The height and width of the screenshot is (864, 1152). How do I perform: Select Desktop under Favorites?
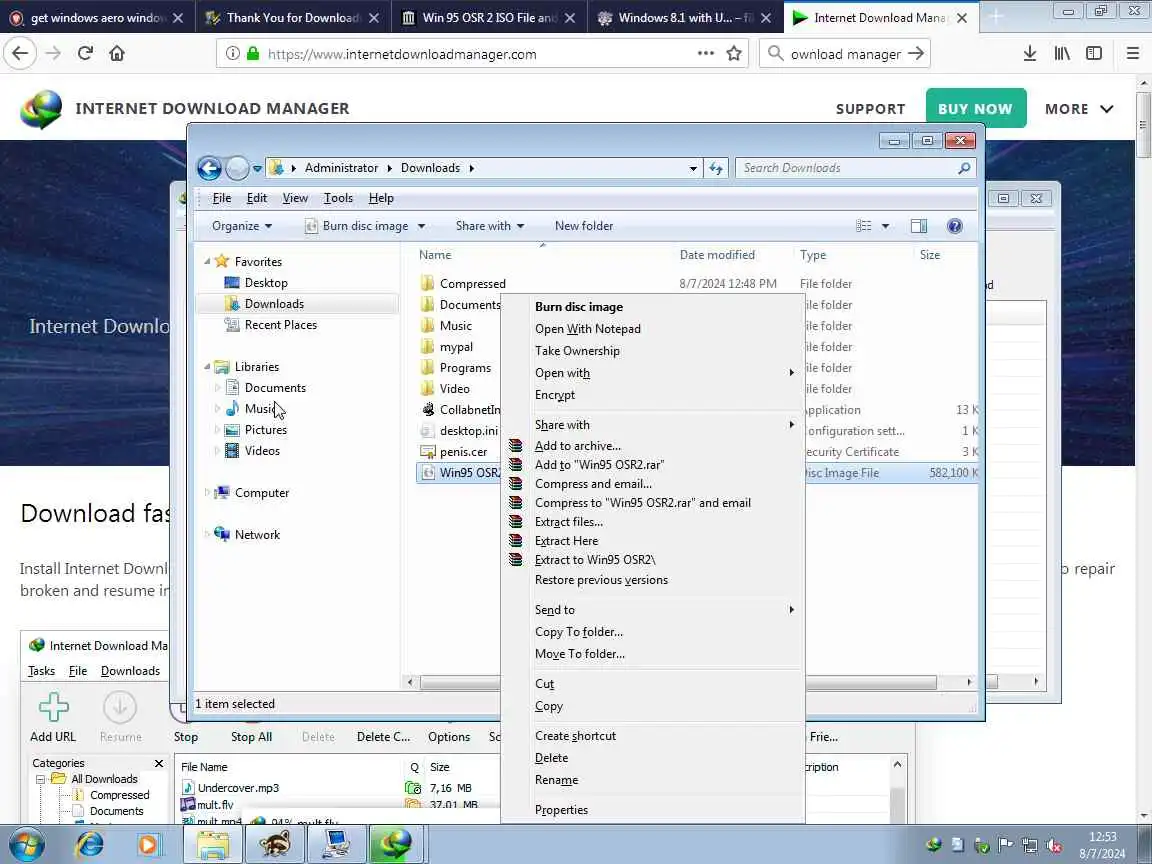click(266, 283)
